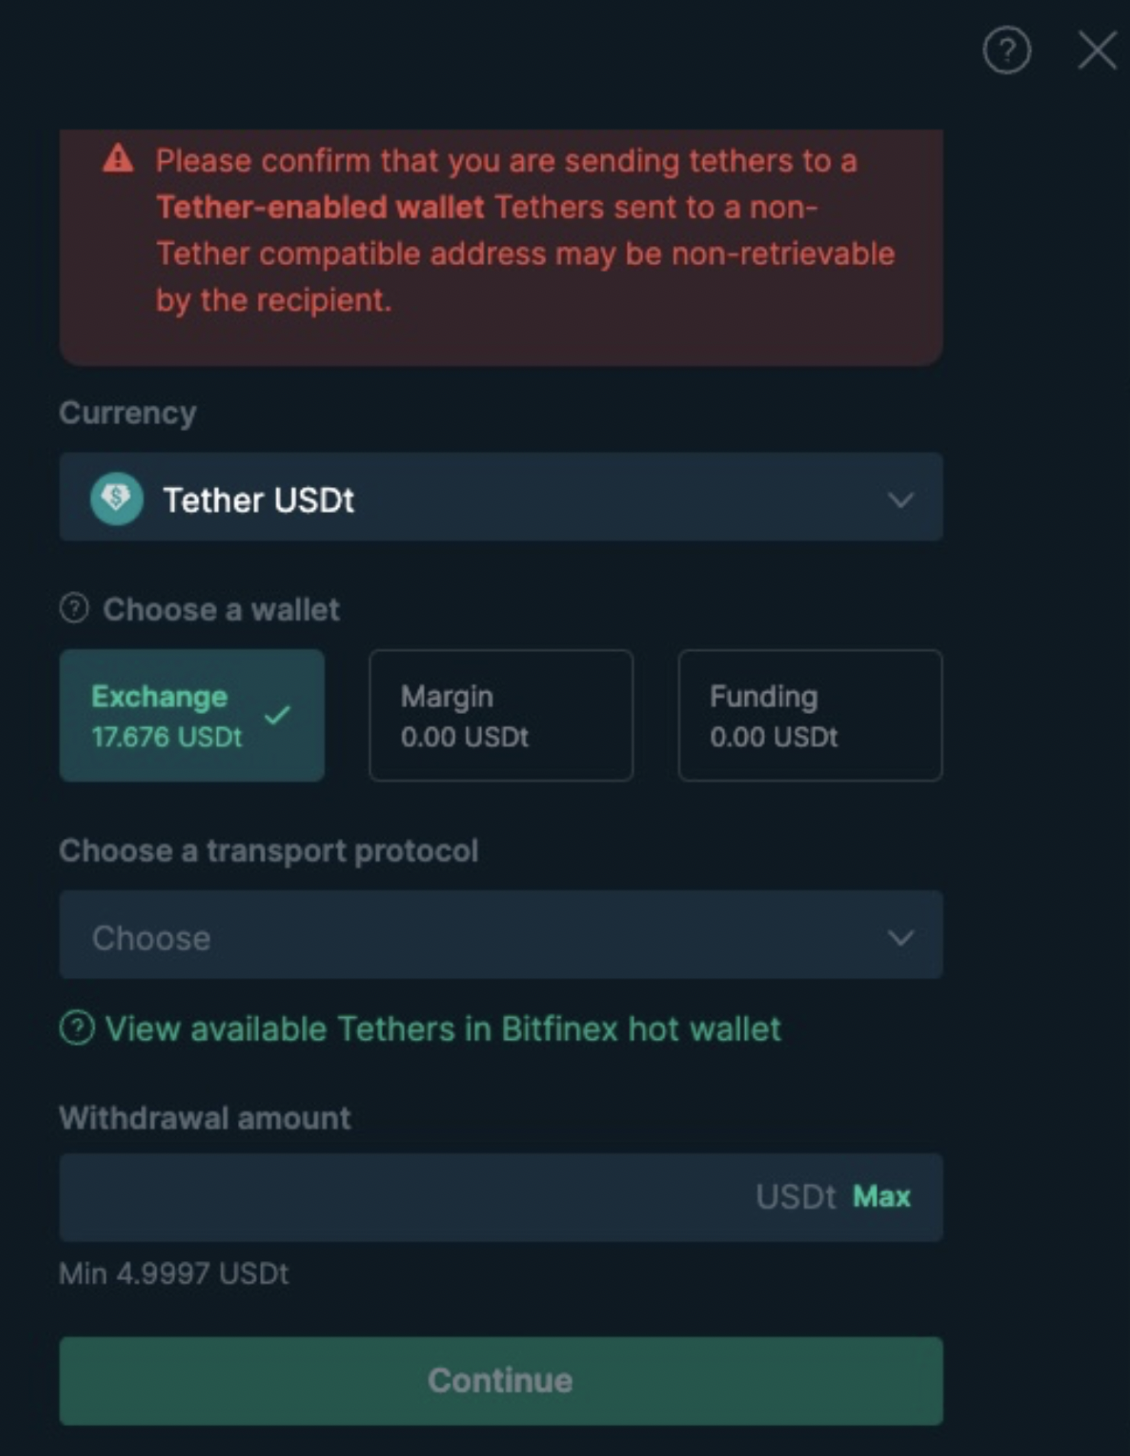1130x1456 pixels.
Task: Focus the Withdrawal amount input field
Action: tap(501, 1198)
